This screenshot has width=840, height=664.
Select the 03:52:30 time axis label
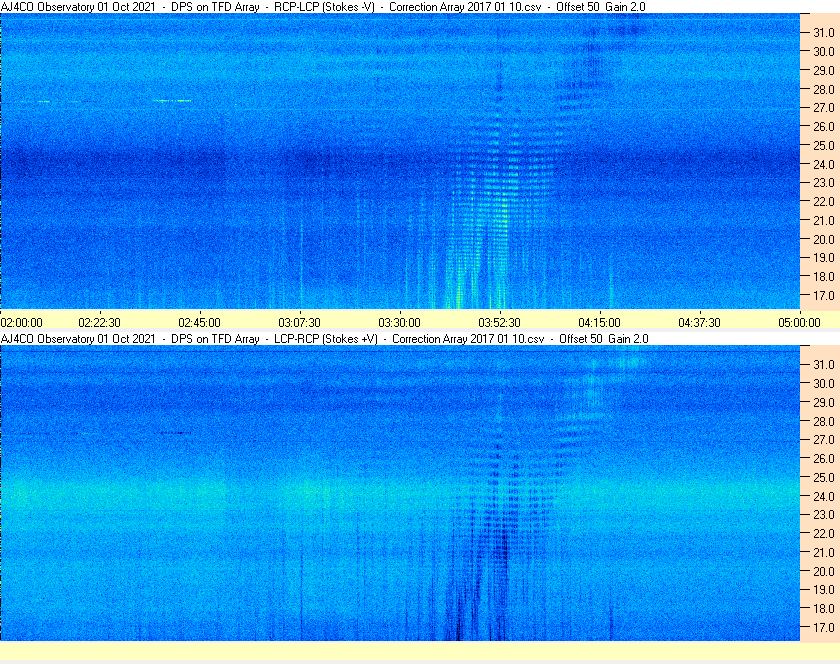pos(499,323)
